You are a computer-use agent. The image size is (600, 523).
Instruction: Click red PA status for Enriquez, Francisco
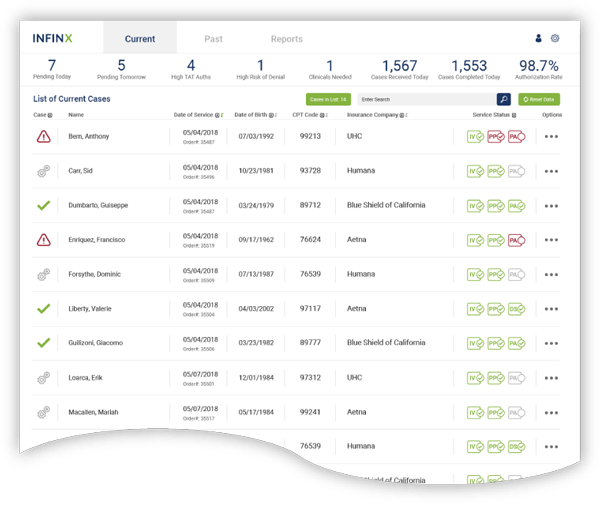[517, 240]
